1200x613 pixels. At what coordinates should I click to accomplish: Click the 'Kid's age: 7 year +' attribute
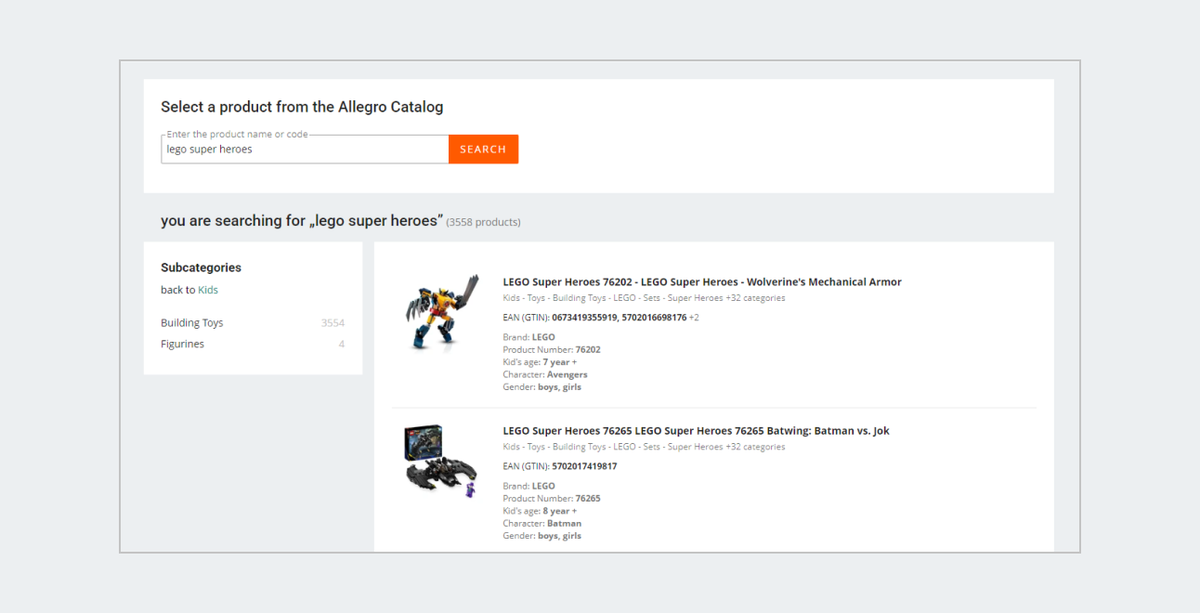540,362
